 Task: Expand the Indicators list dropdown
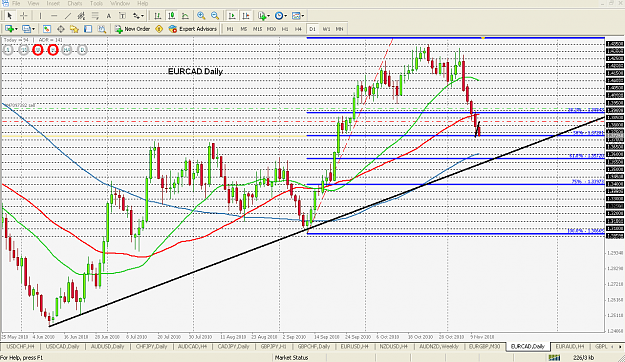pos(268,16)
